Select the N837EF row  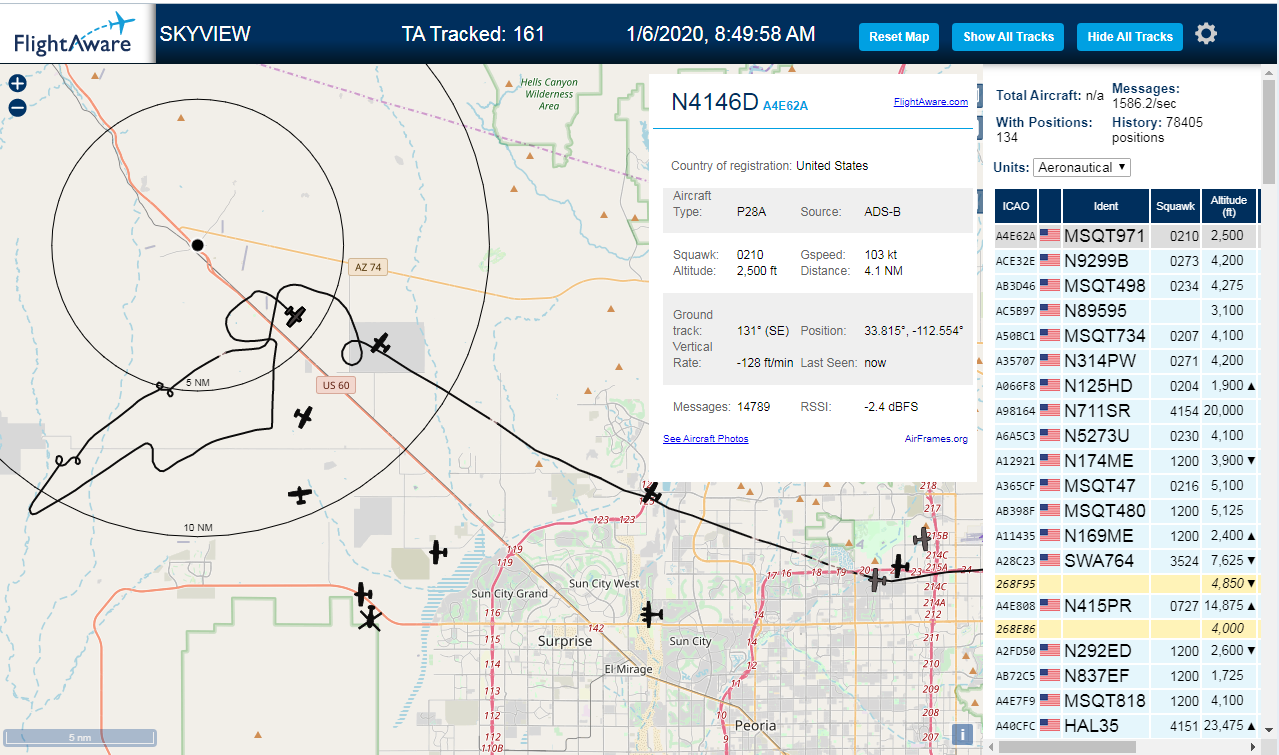pos(1126,676)
